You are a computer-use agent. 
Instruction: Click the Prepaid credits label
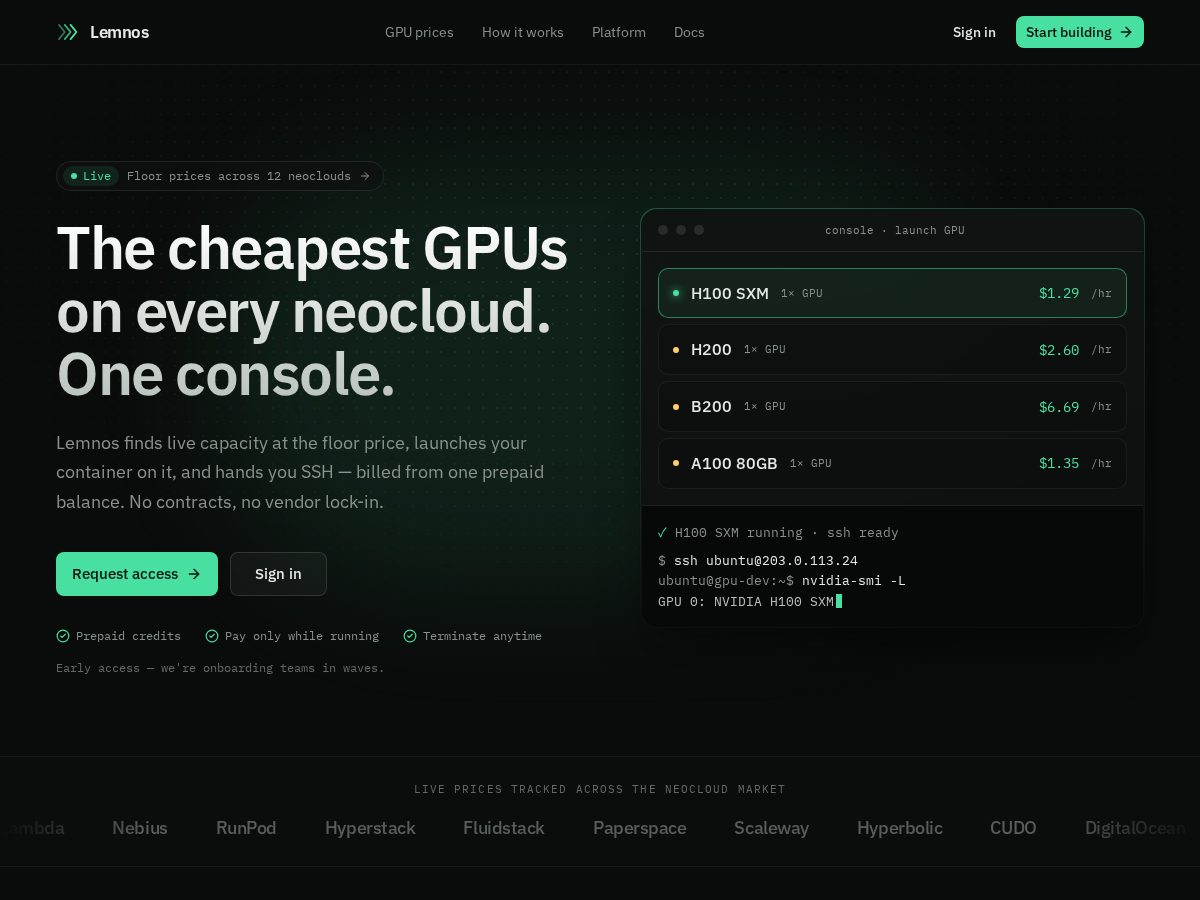point(128,636)
